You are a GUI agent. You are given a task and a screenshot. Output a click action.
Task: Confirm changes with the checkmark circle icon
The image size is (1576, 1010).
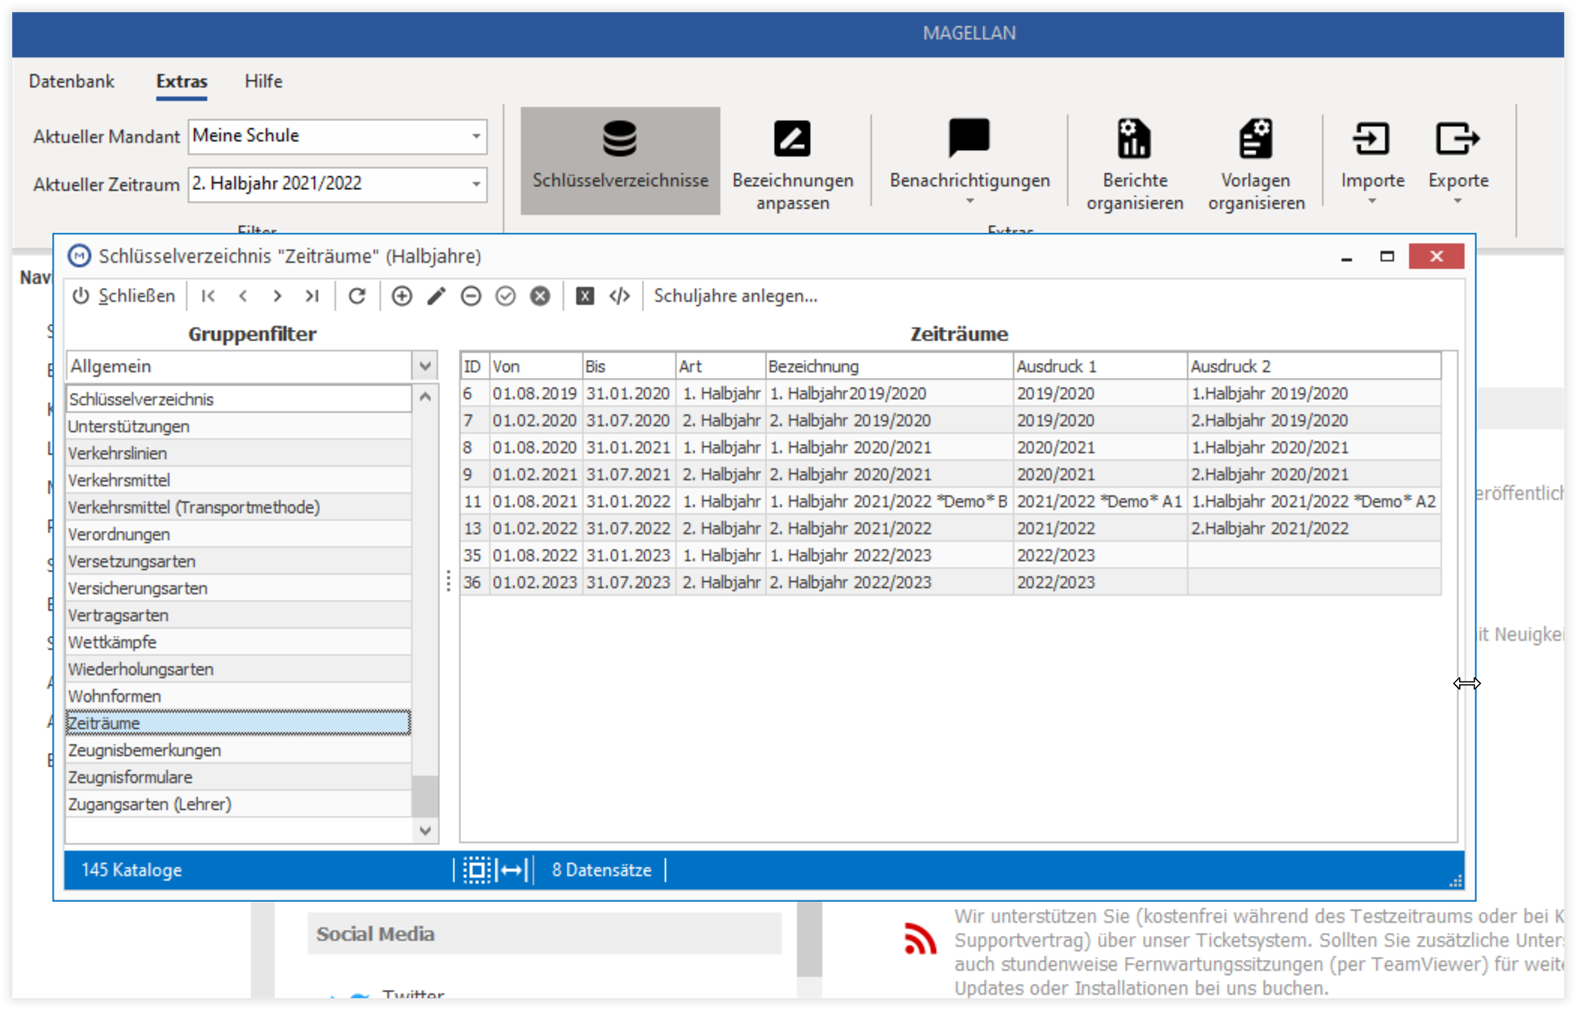[506, 296]
